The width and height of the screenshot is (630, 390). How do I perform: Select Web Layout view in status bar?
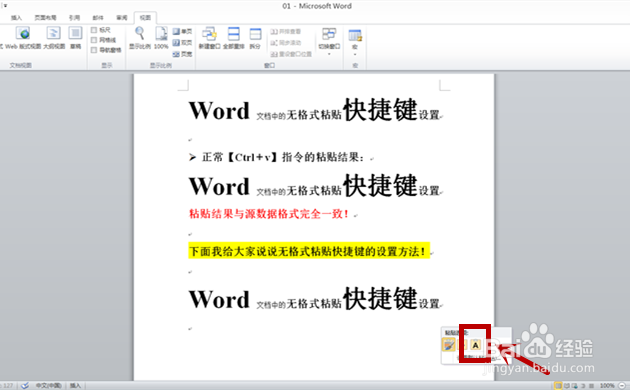[x=575, y=386]
